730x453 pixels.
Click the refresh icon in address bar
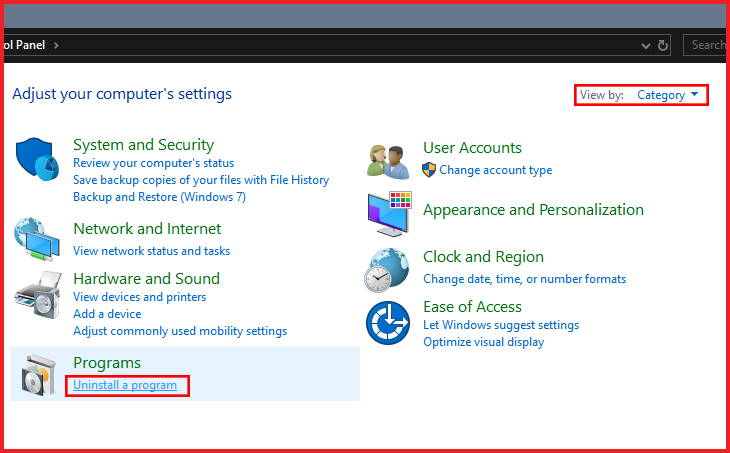662,45
